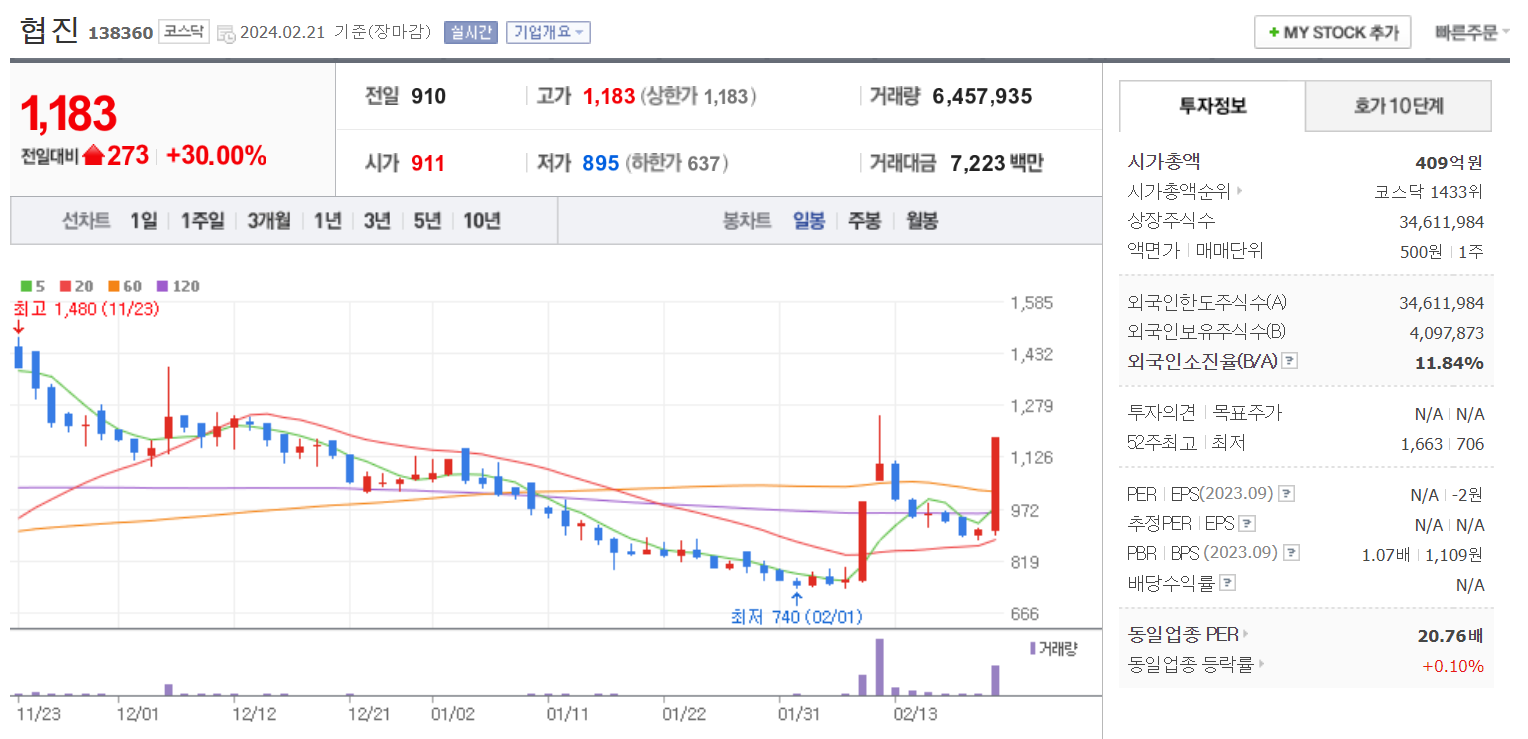
Task: Click the +30.00% change rate
Action: [217, 156]
